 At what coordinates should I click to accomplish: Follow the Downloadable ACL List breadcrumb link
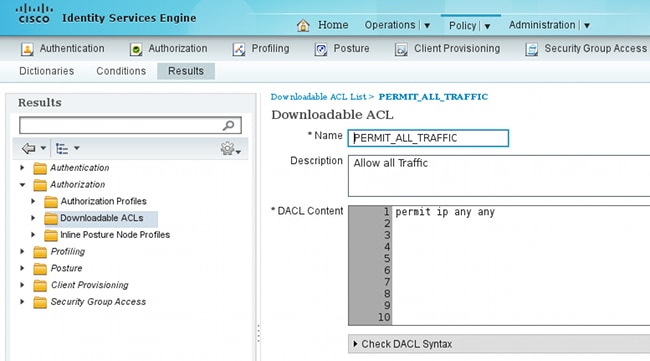point(318,97)
